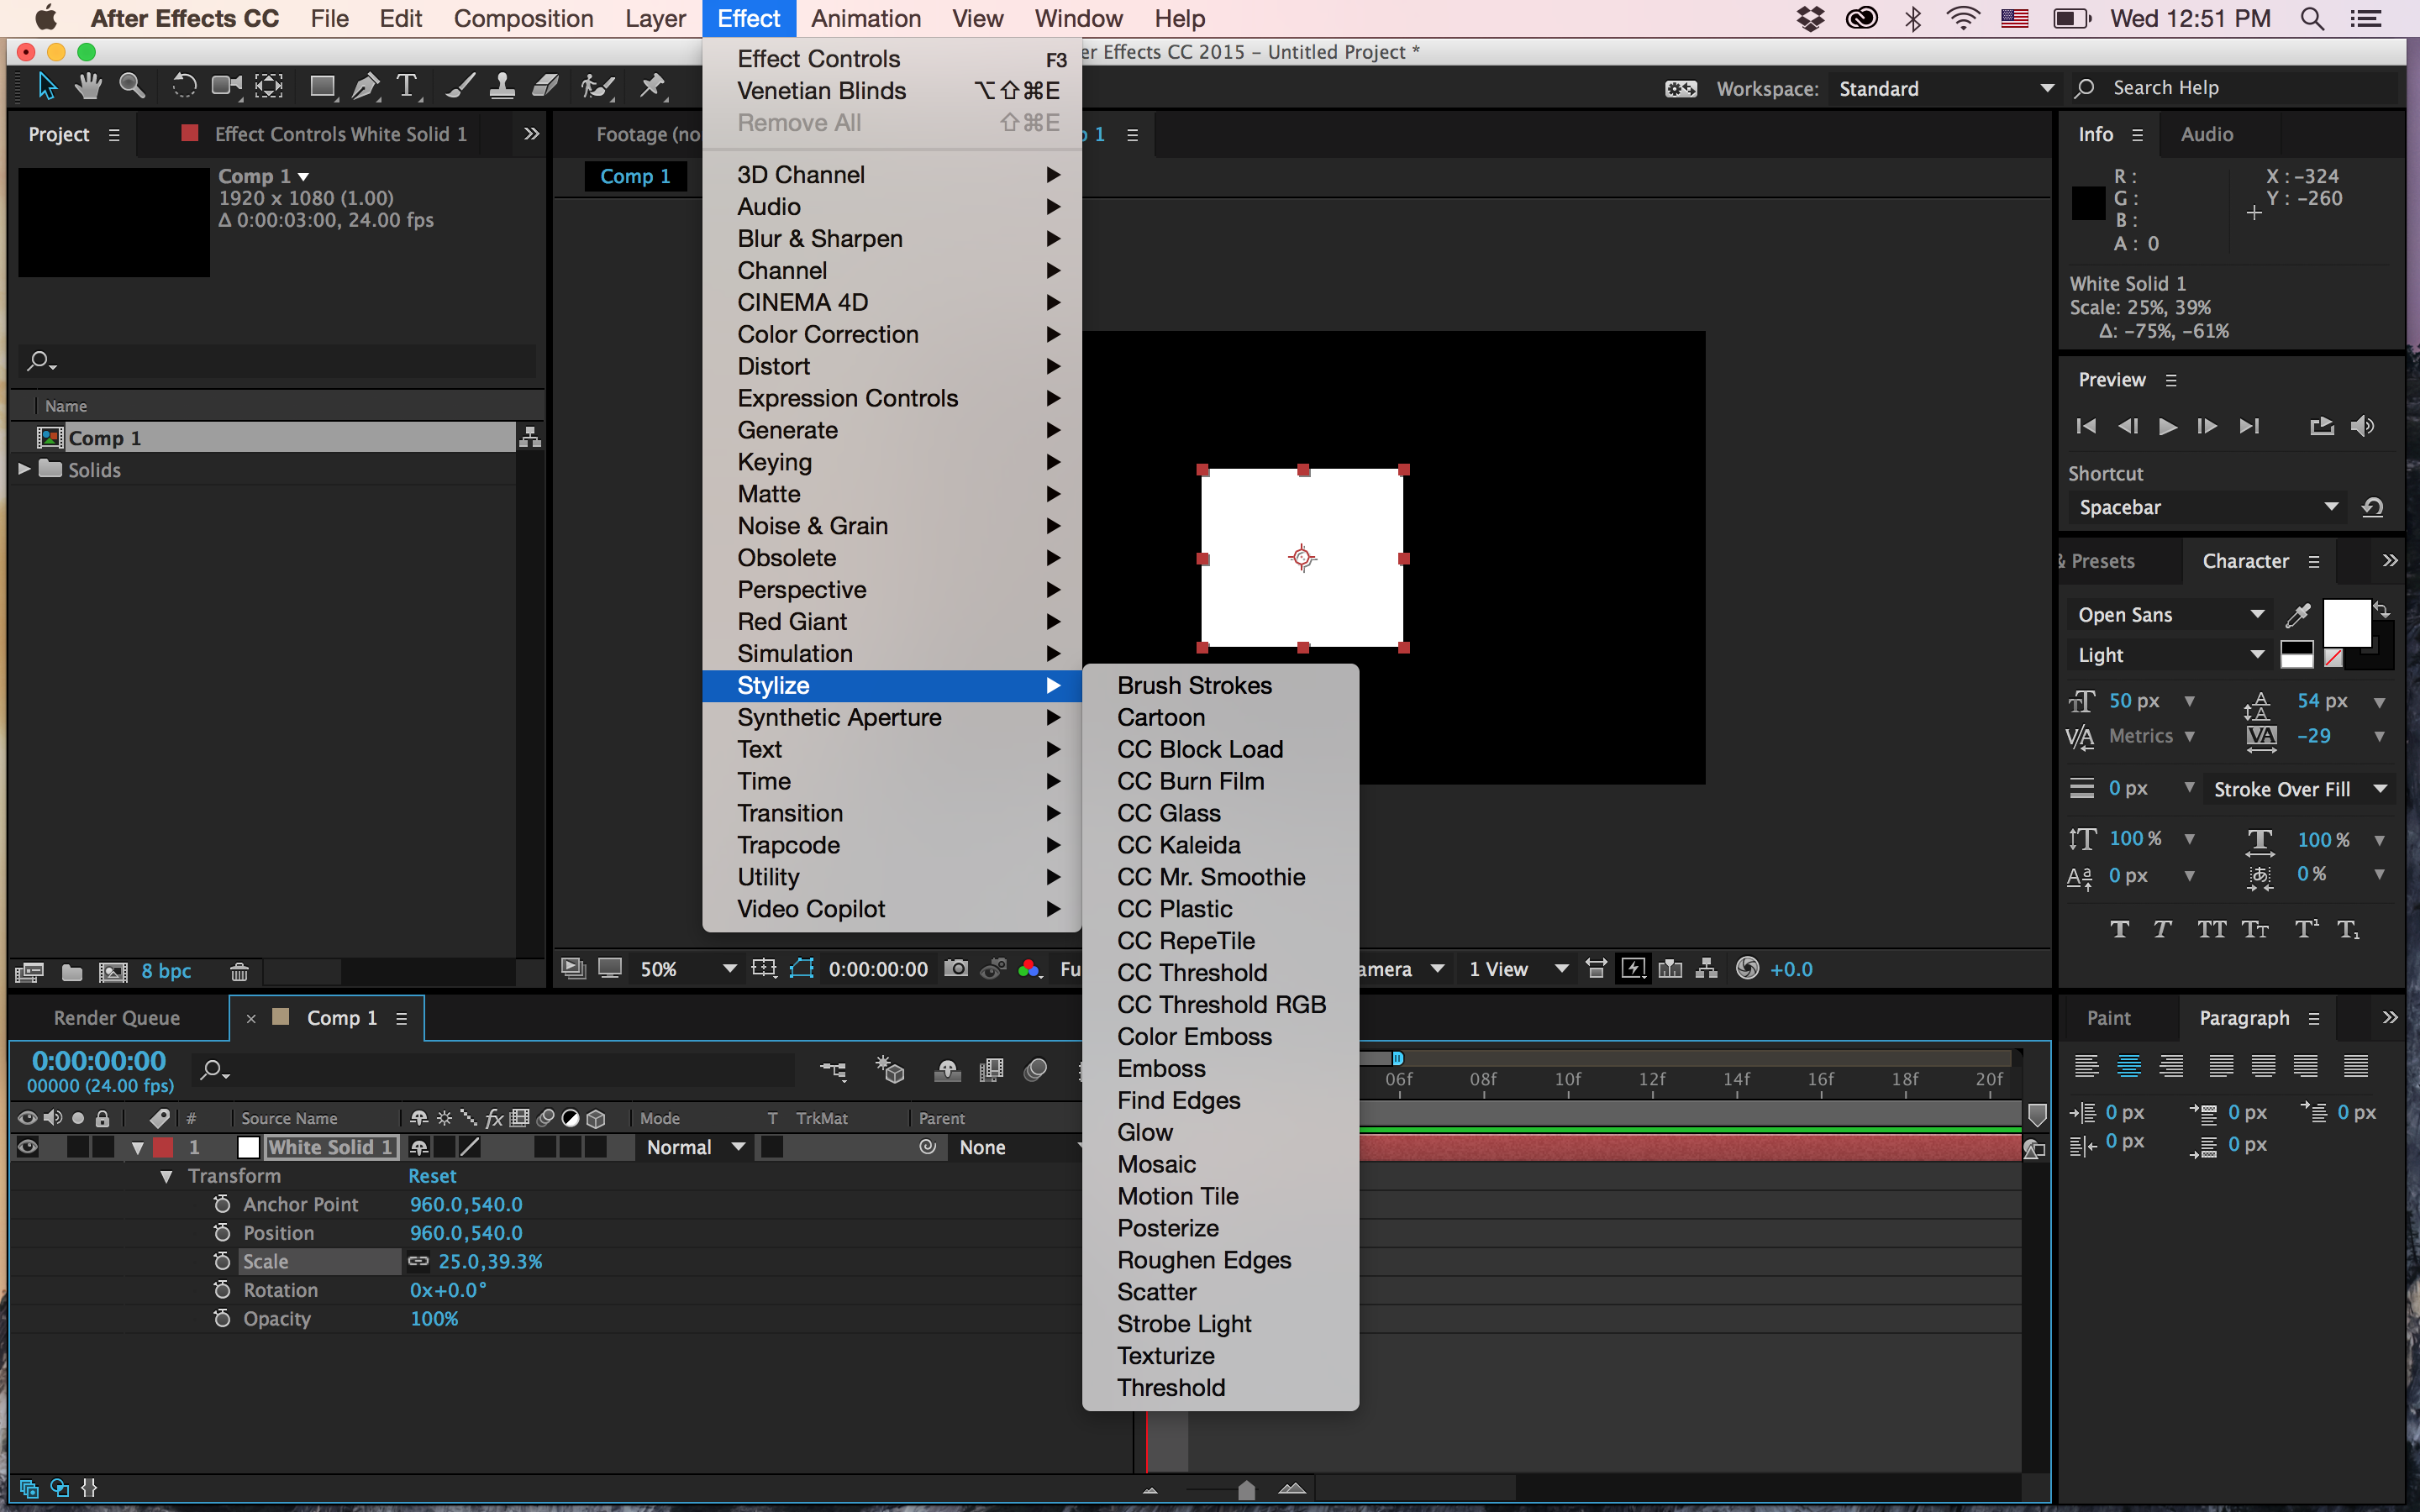The image size is (2420, 1512).
Task: Toggle visibility of White Solid 1 layer
Action: coord(26,1147)
